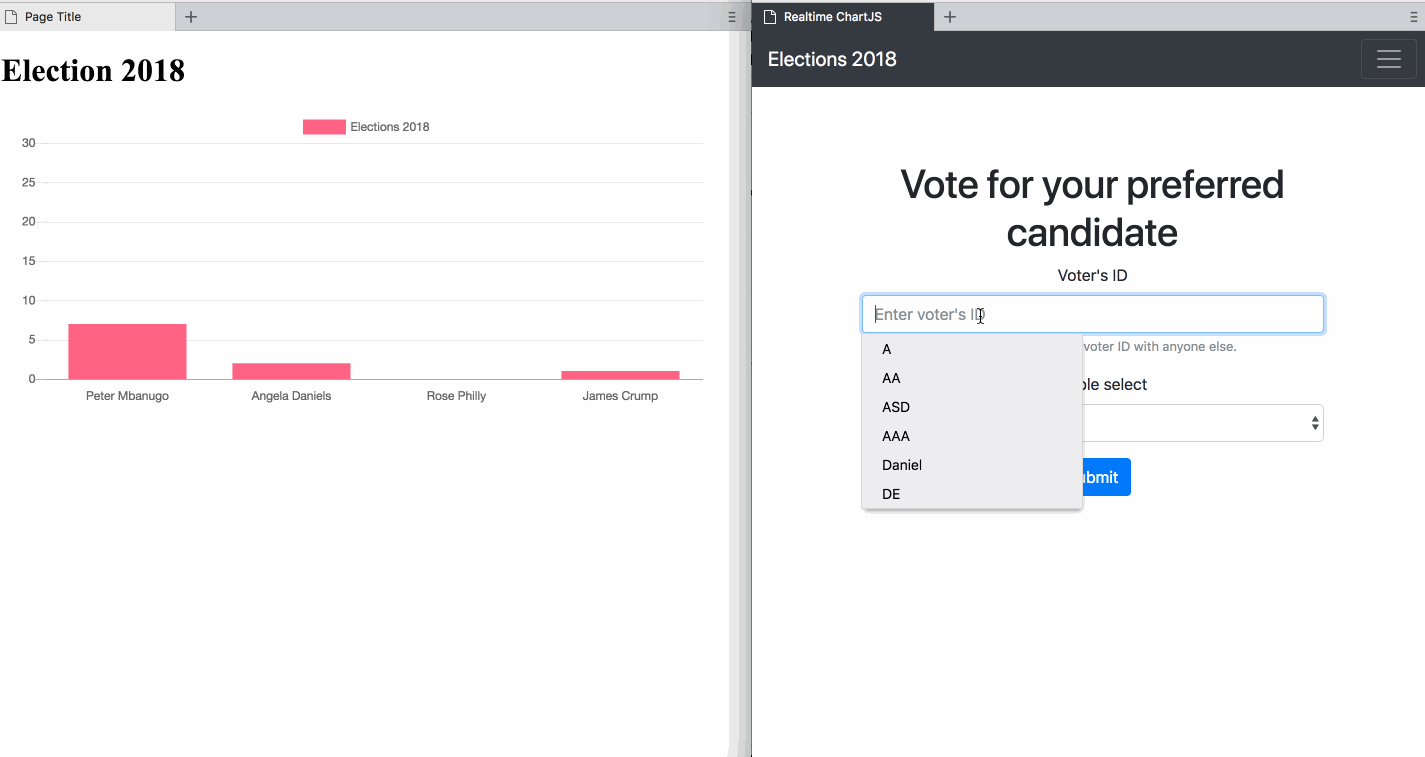This screenshot has width=1425, height=757.
Task: Open left window's tab list menu icon
Action: click(732, 17)
